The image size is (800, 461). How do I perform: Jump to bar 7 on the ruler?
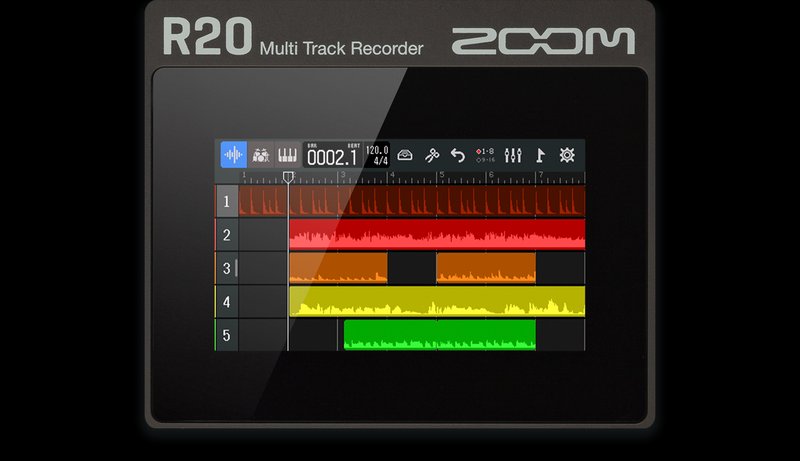pyautogui.click(x=541, y=175)
